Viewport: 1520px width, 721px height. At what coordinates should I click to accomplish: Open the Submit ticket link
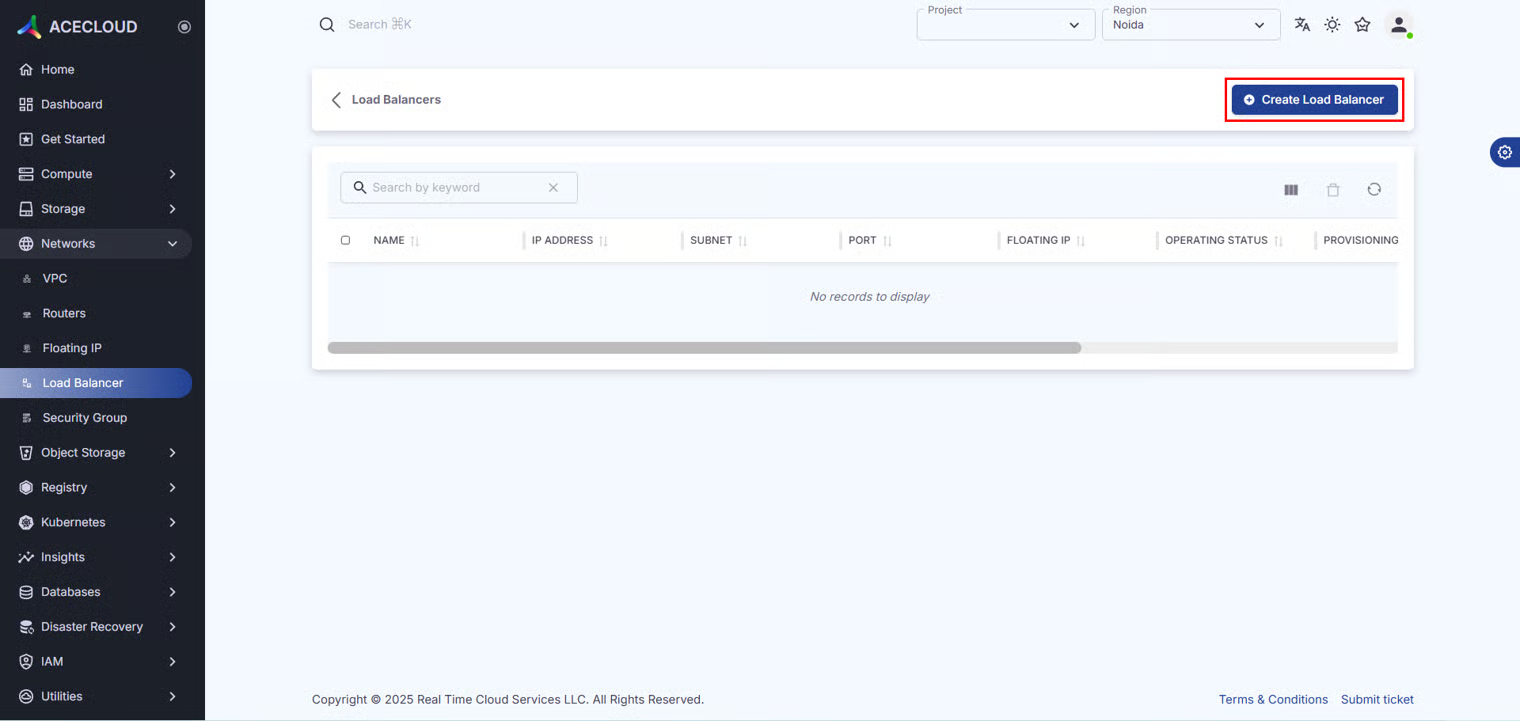coord(1377,699)
